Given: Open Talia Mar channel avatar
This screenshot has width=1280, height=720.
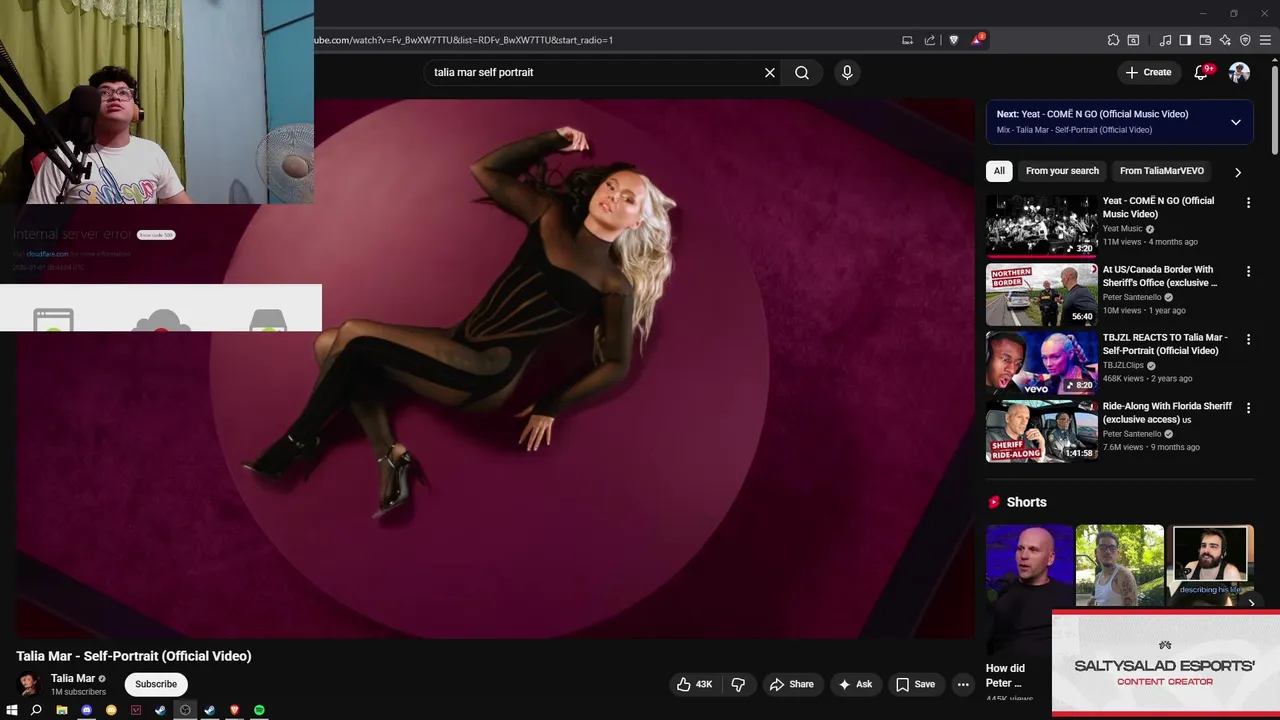Looking at the screenshot, I should (x=29, y=684).
